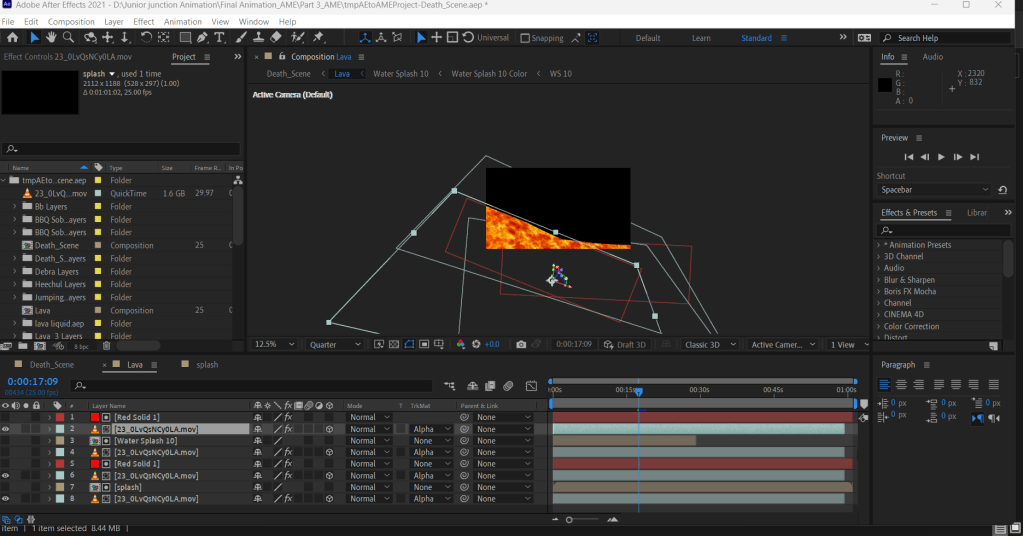Play the preview with the Play button

point(941,157)
